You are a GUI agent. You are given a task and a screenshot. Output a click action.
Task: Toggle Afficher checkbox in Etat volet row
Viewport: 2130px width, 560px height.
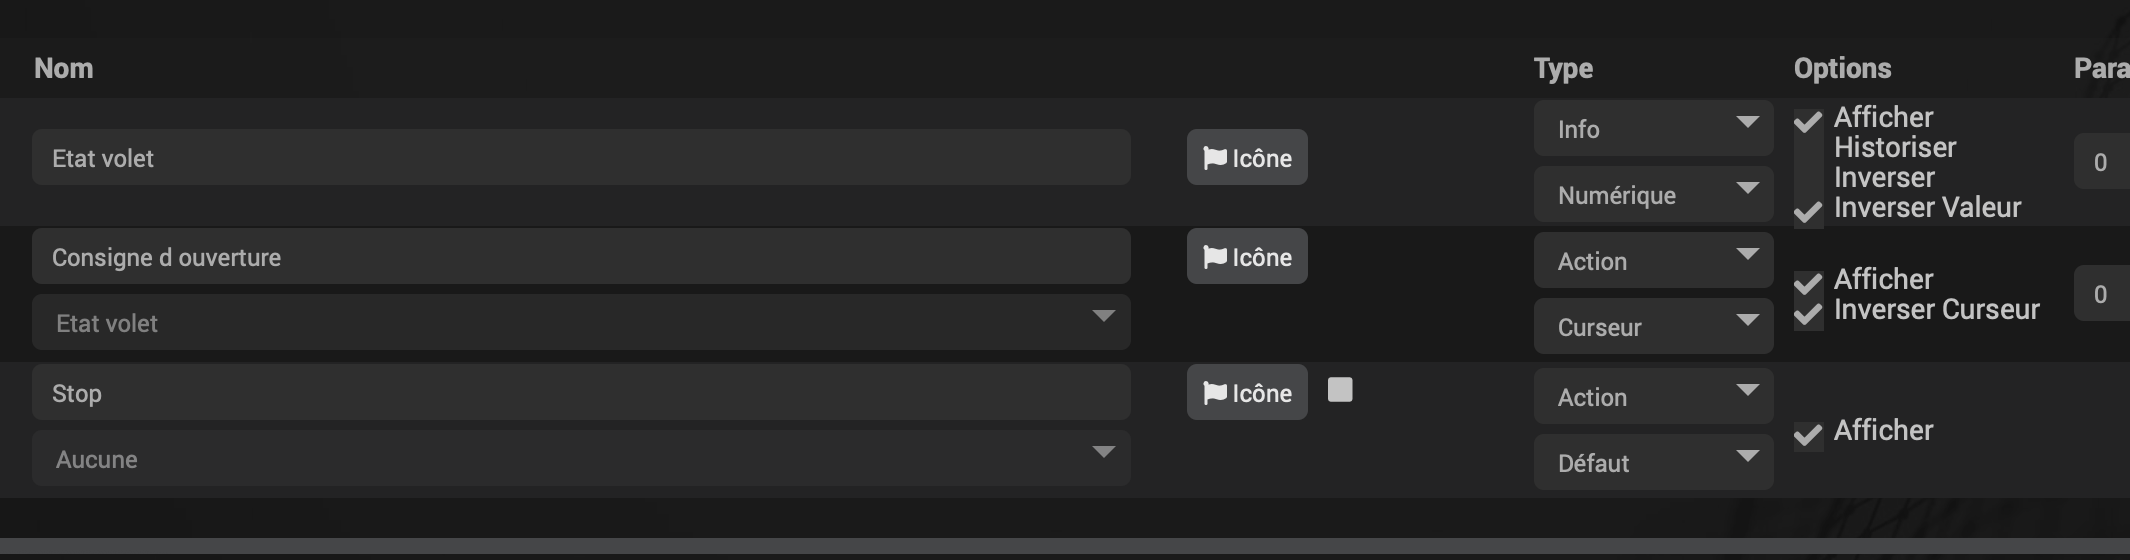[1808, 123]
